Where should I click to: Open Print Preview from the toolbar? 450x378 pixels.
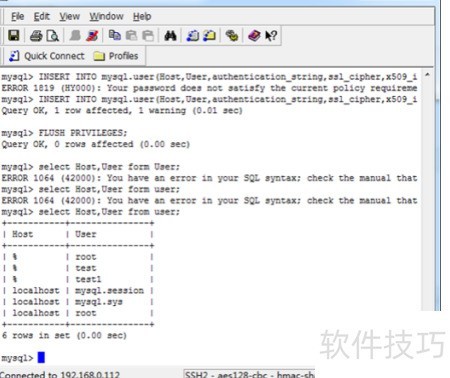(53, 36)
